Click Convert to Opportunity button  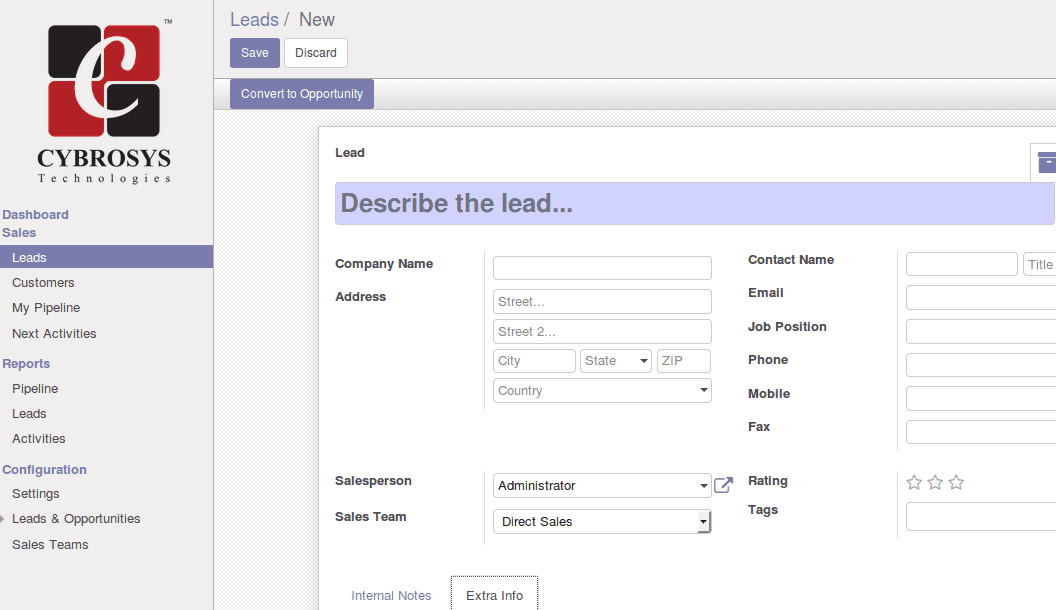click(x=302, y=94)
